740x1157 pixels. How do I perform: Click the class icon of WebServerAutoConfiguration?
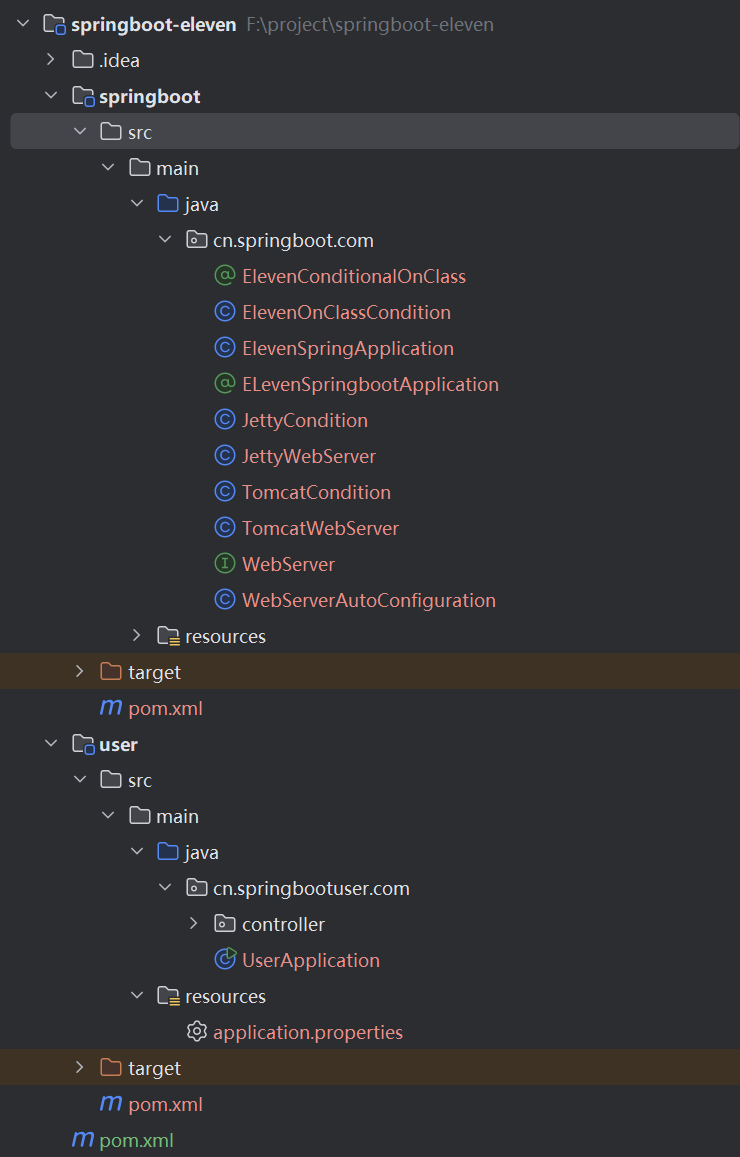224,600
